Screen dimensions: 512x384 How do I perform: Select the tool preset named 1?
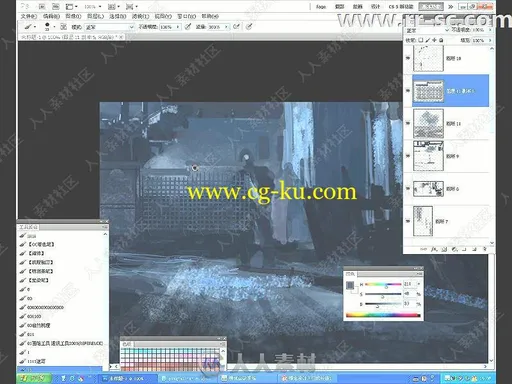pyautogui.click(x=60, y=352)
